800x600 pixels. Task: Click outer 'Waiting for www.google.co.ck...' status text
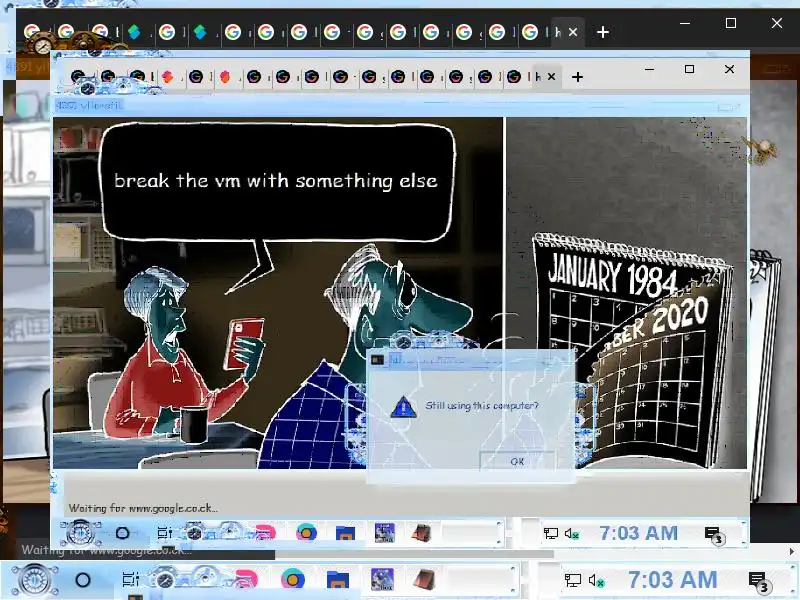107,551
